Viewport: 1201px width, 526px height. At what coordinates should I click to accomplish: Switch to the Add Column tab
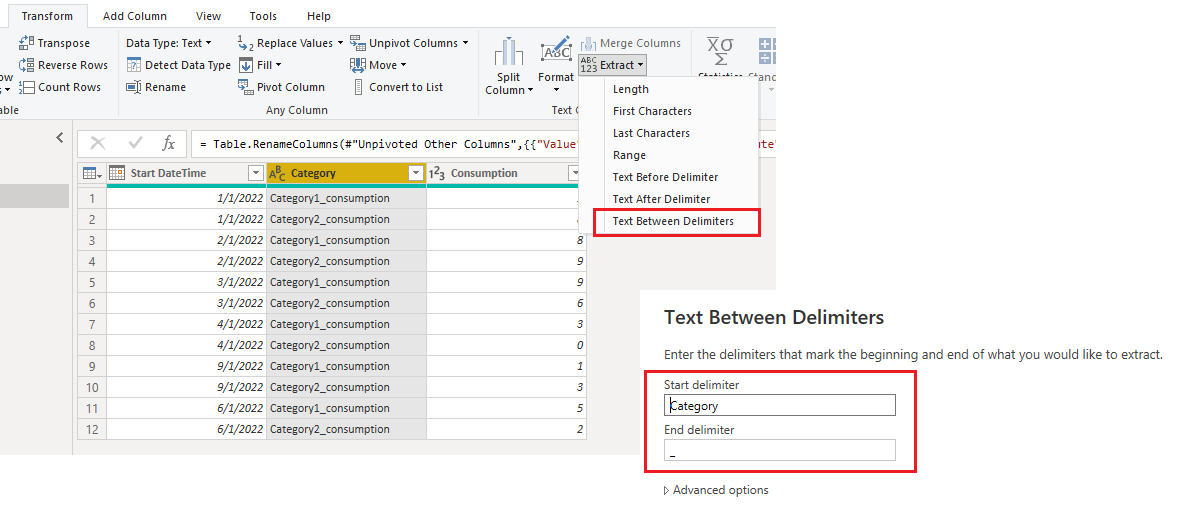click(x=135, y=16)
